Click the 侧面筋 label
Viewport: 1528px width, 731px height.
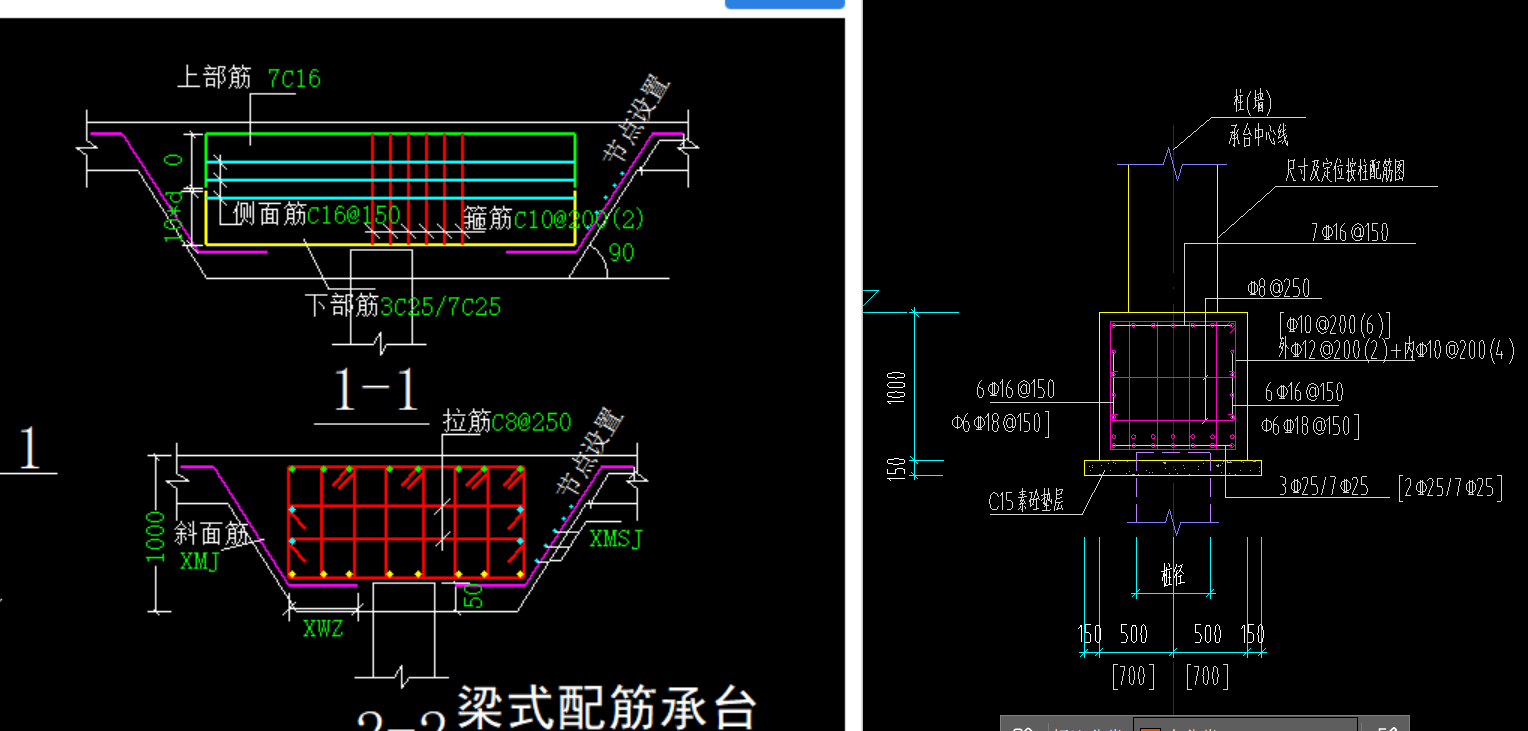(269, 214)
